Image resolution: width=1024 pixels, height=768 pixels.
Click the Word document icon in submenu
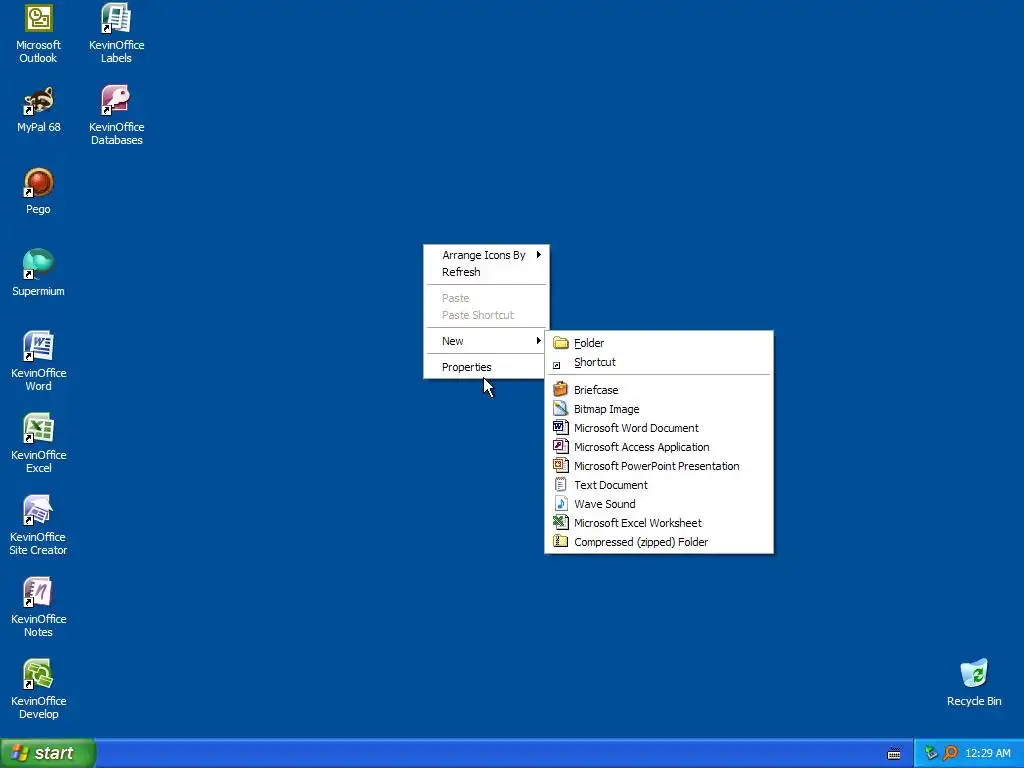coord(560,428)
